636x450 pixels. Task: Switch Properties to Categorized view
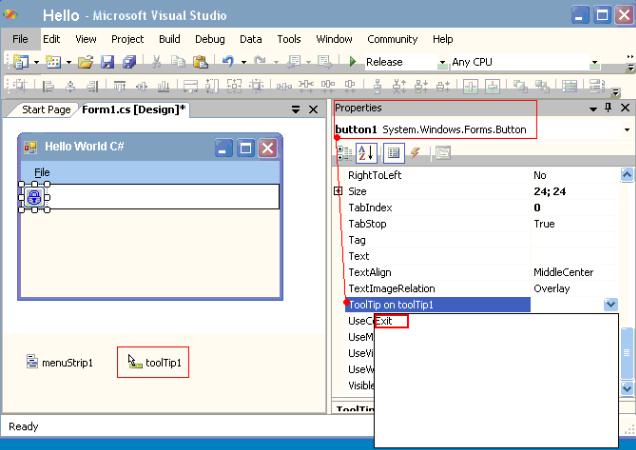coord(344,153)
